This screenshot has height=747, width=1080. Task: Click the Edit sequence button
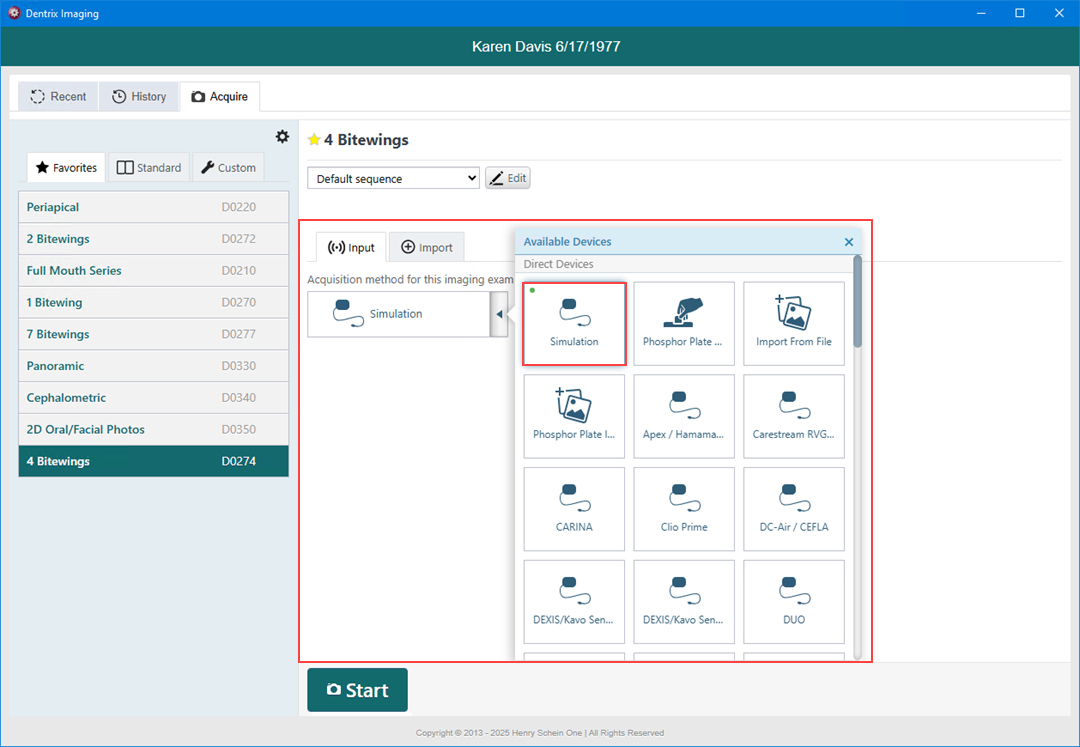click(x=507, y=178)
